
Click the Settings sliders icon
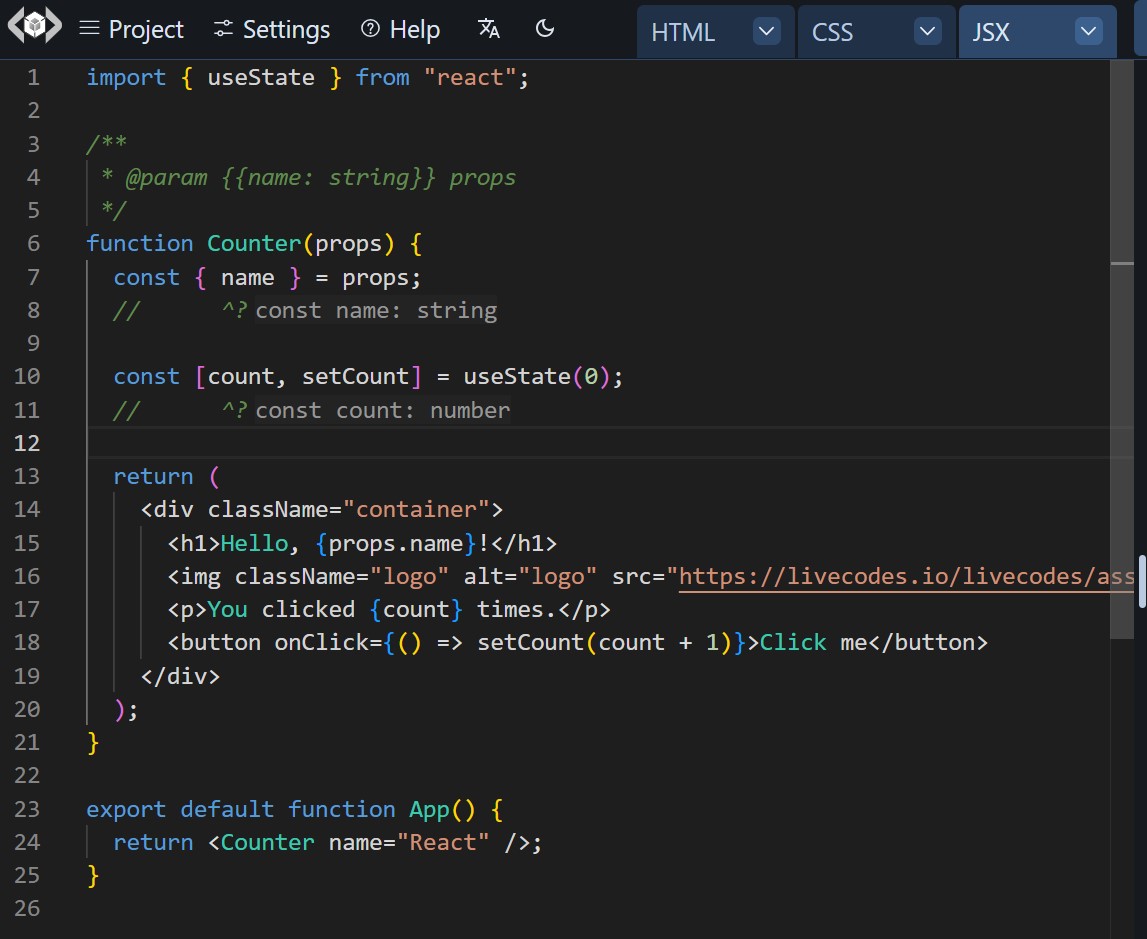(x=222, y=28)
